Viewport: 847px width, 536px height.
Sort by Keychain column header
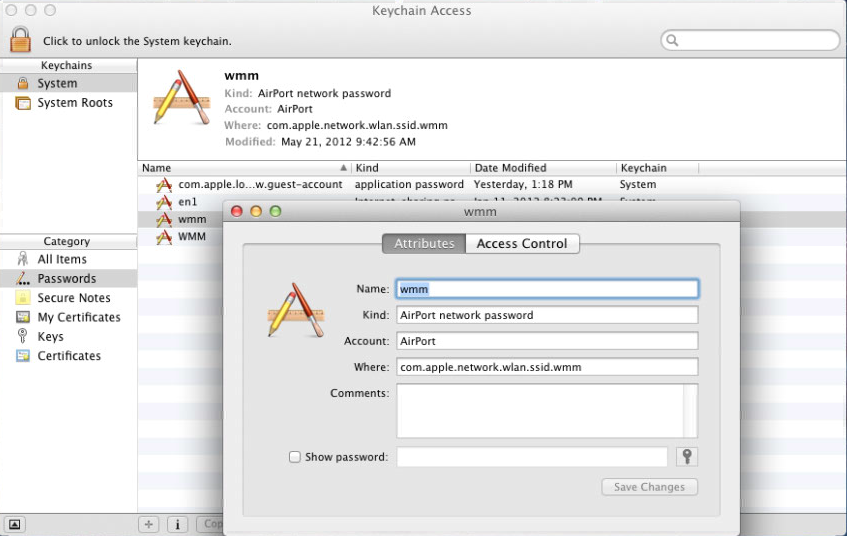click(657, 168)
